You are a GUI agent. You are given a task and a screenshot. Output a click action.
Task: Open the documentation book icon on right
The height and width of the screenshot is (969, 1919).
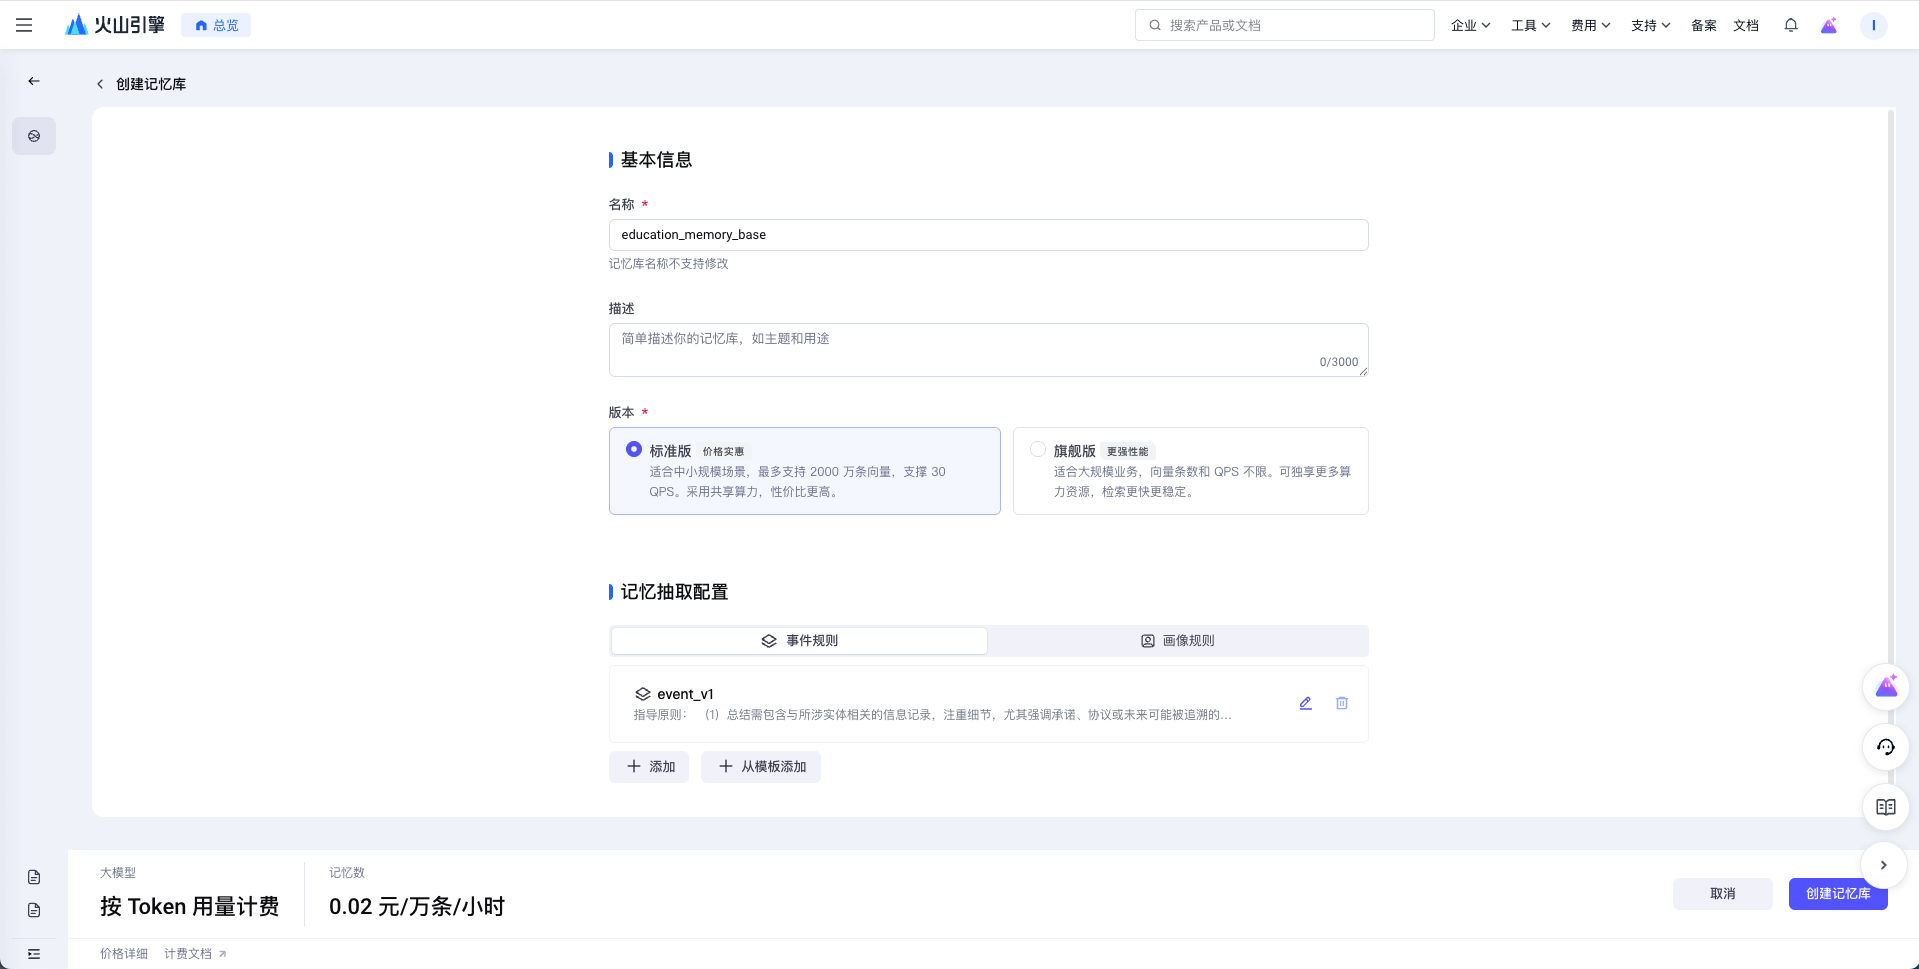[1885, 807]
